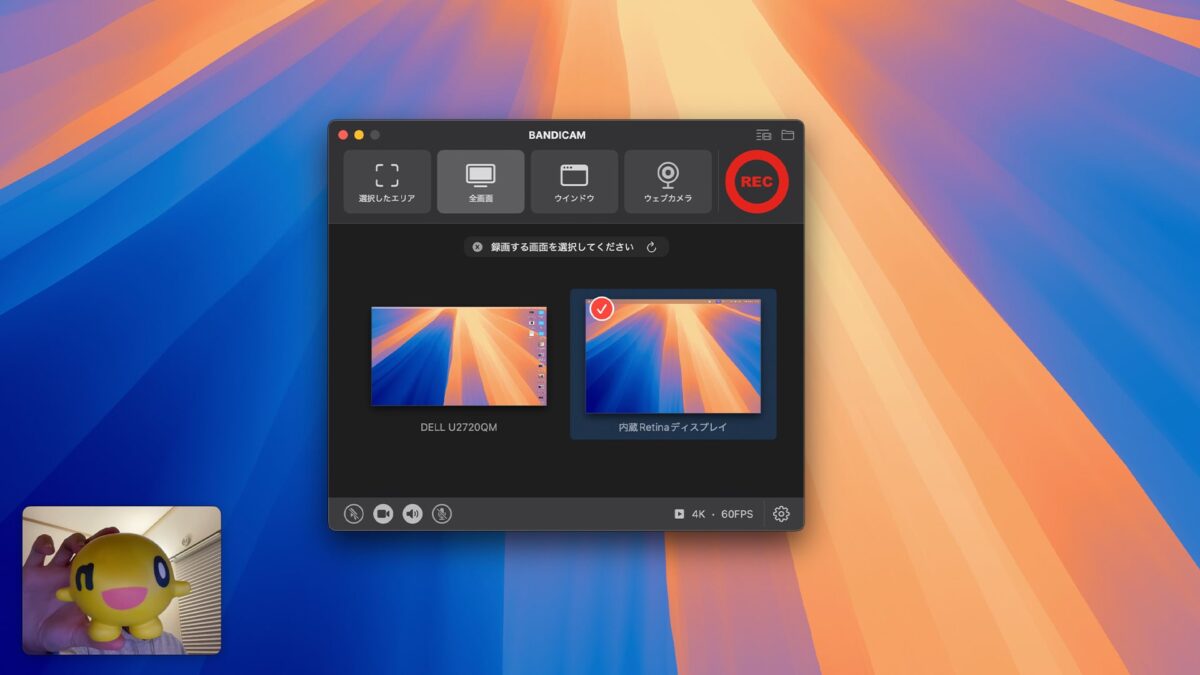Dismiss the 録画する画面を選択してください message

(477, 246)
